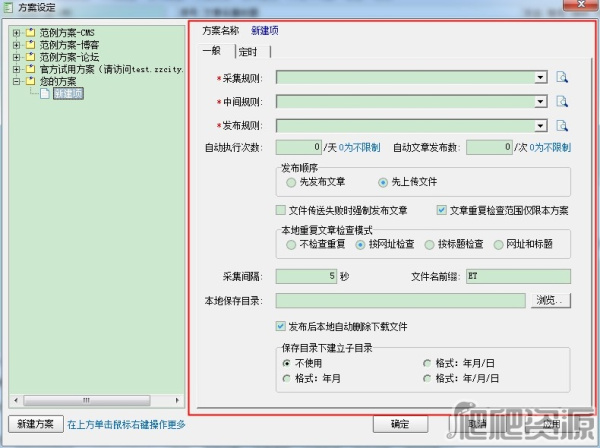Close the 方案设定 dialog window
Screen dimensions: 600x448
point(581,5)
